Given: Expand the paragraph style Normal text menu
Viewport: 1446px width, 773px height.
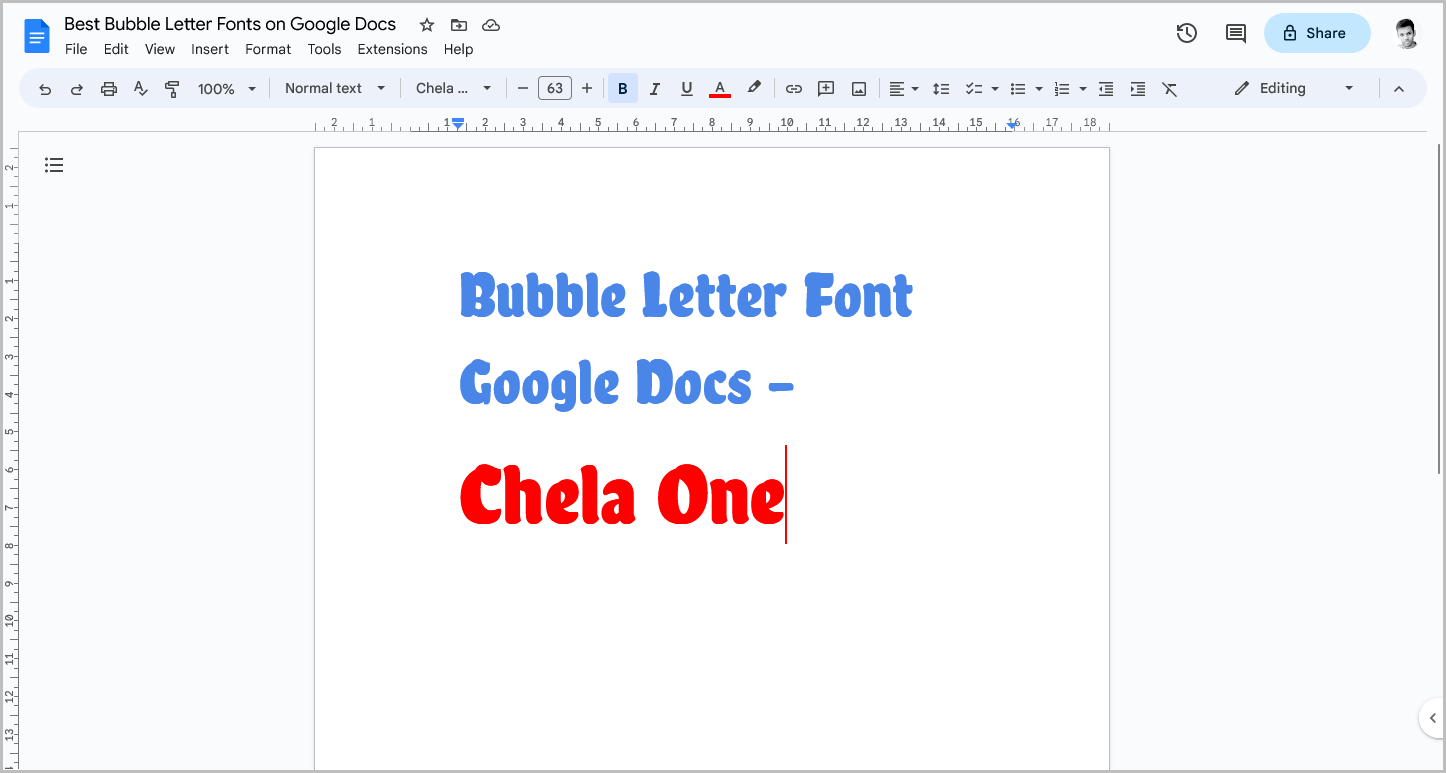Looking at the screenshot, I should click(x=334, y=88).
